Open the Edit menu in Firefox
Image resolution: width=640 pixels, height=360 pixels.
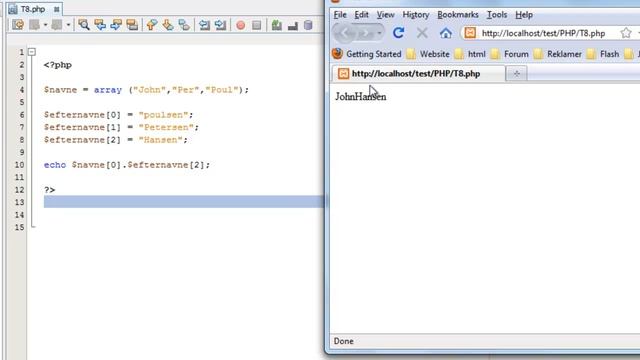361,15
